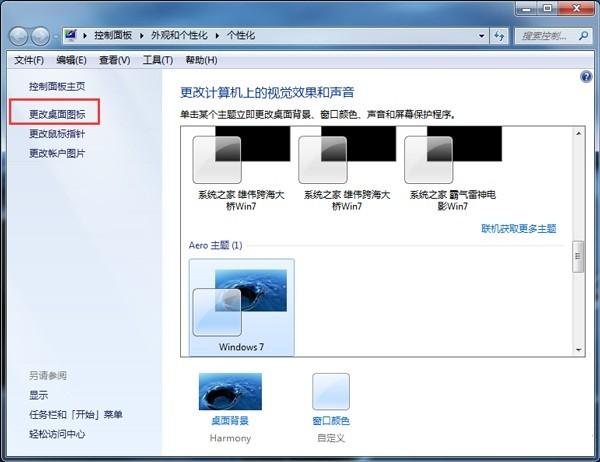Open the 文件(F) menu

coord(29,60)
